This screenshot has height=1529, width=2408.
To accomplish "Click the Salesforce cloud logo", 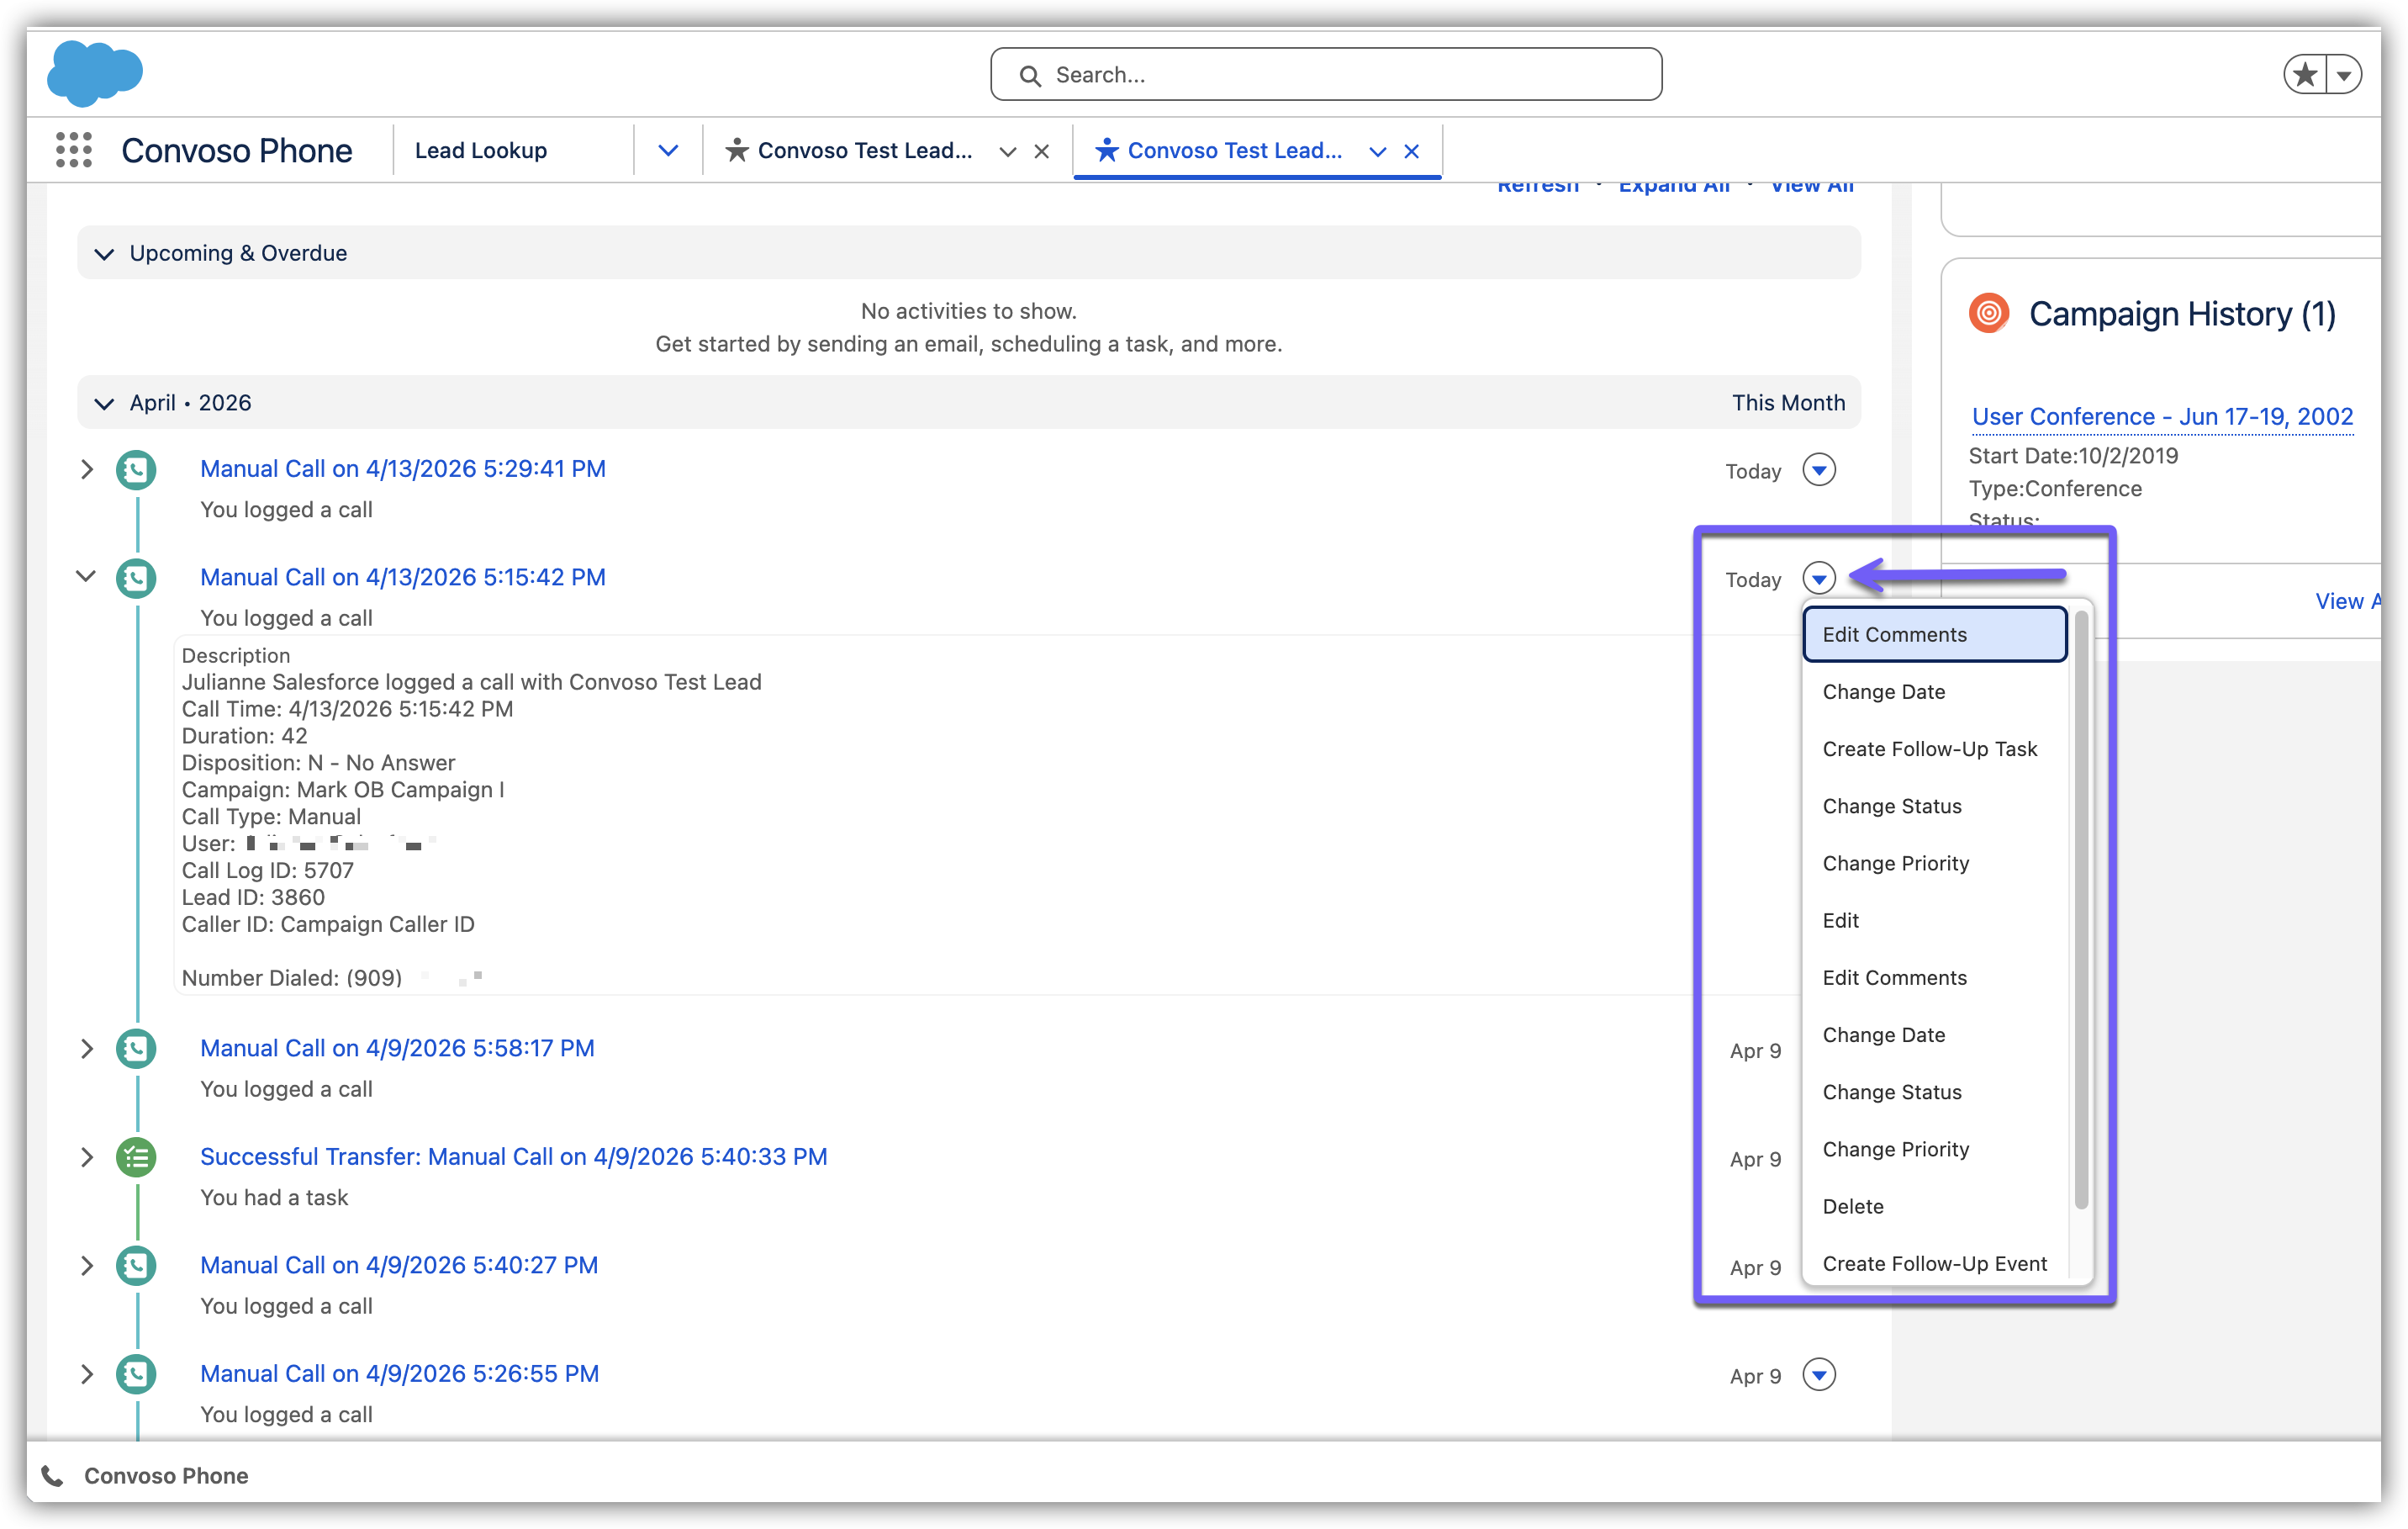I will [x=95, y=73].
